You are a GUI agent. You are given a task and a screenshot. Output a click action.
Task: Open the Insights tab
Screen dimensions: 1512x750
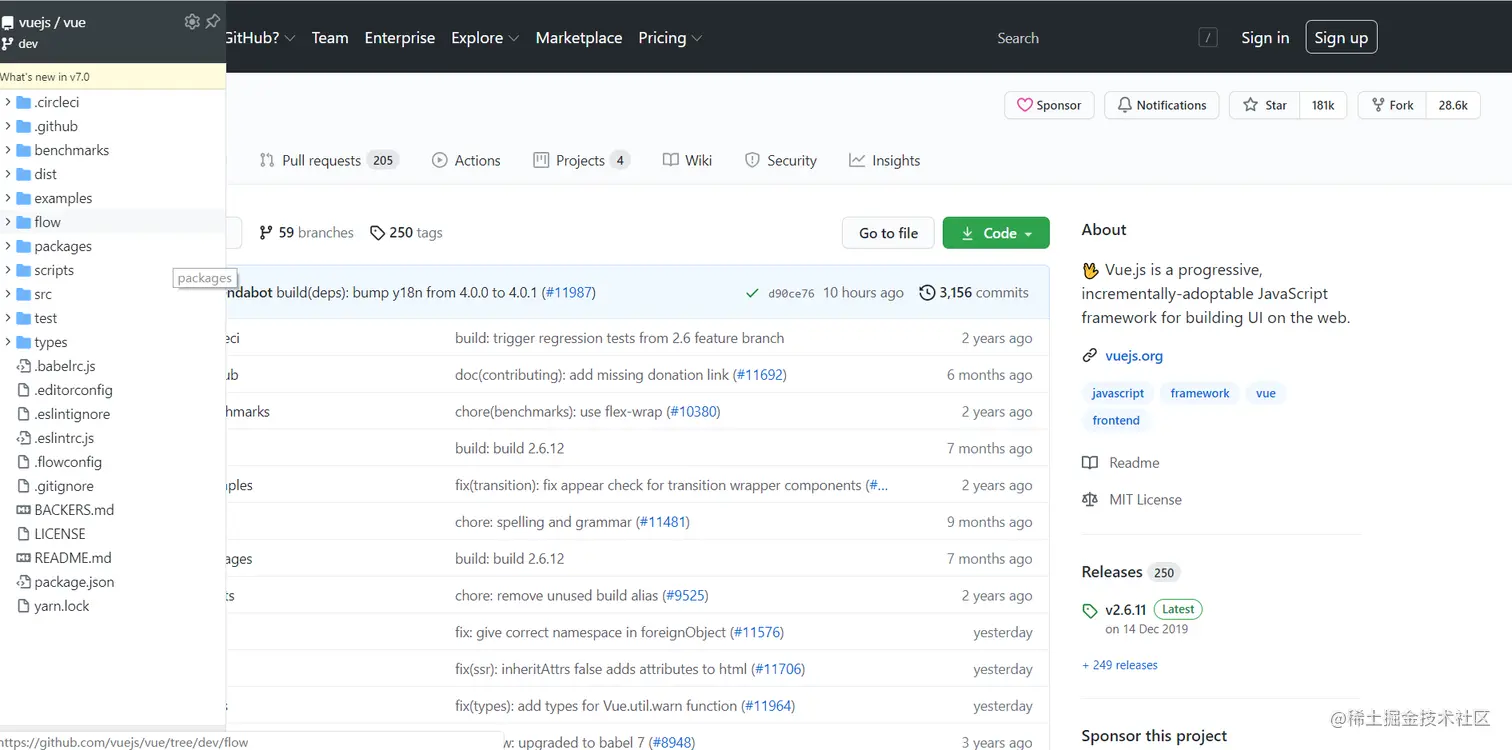[885, 160]
